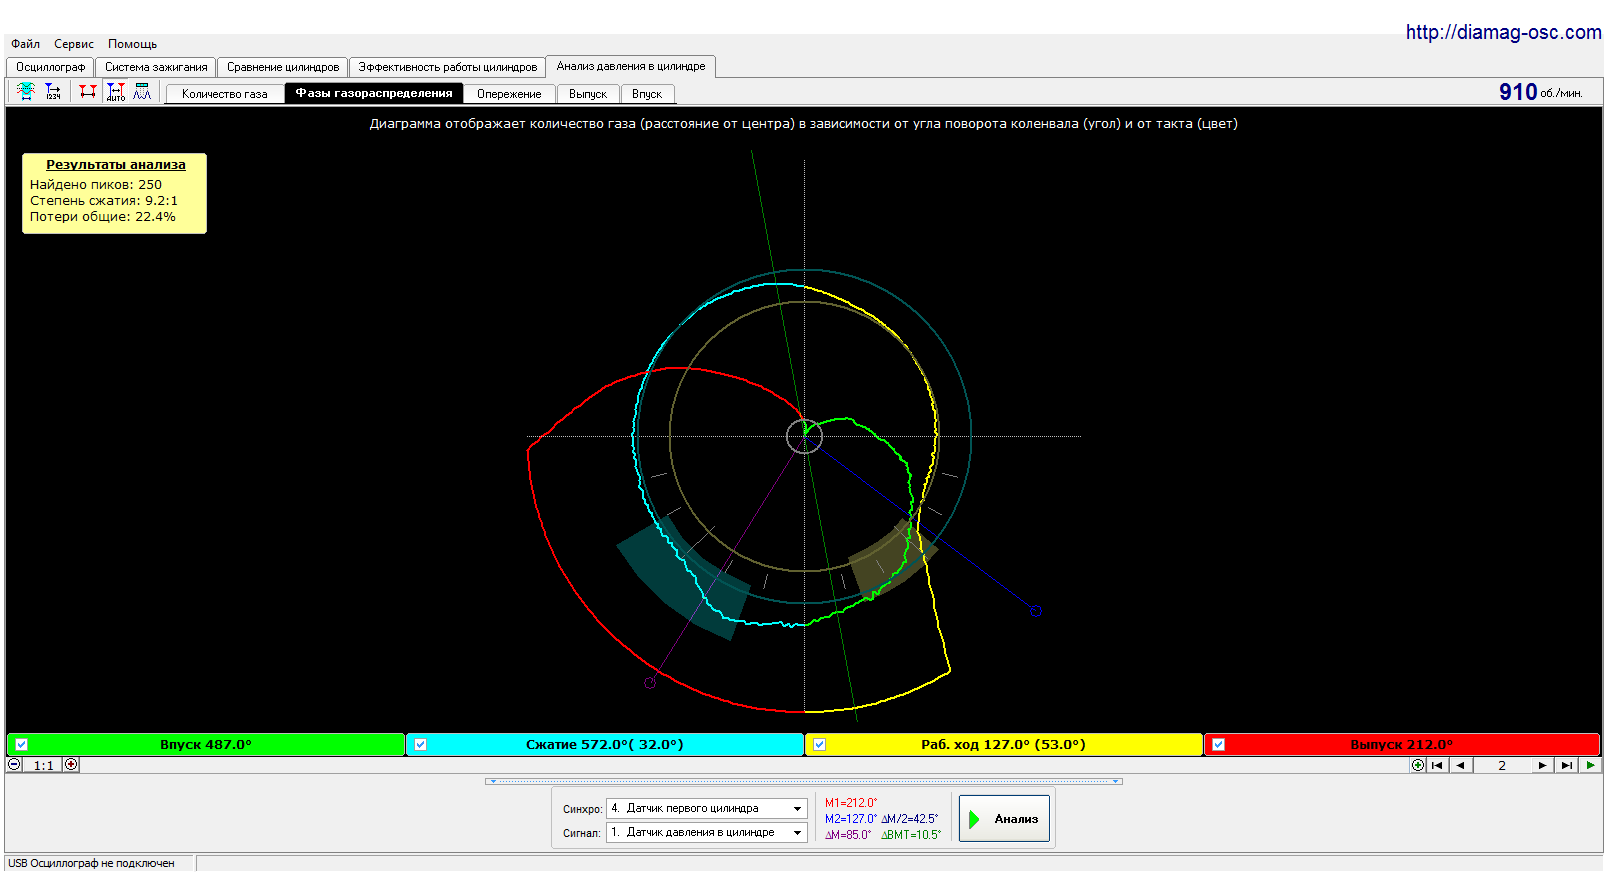Click the blue marker circle on diagram
This screenshot has width=1616, height=876.
pos(1036,611)
